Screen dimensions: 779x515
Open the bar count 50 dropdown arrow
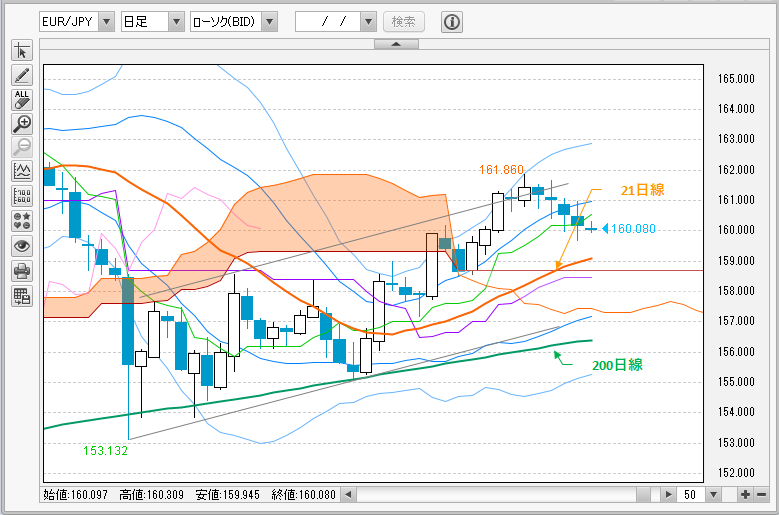714,495
